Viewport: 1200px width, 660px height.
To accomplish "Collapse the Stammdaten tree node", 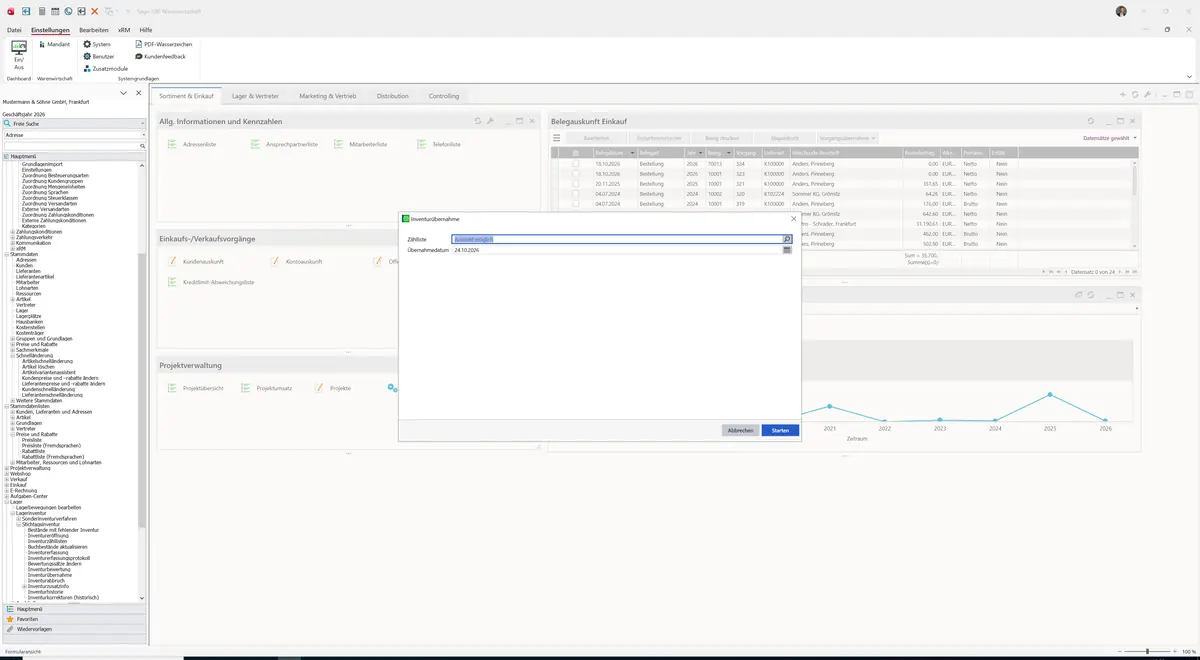I will pyautogui.click(x=6, y=255).
